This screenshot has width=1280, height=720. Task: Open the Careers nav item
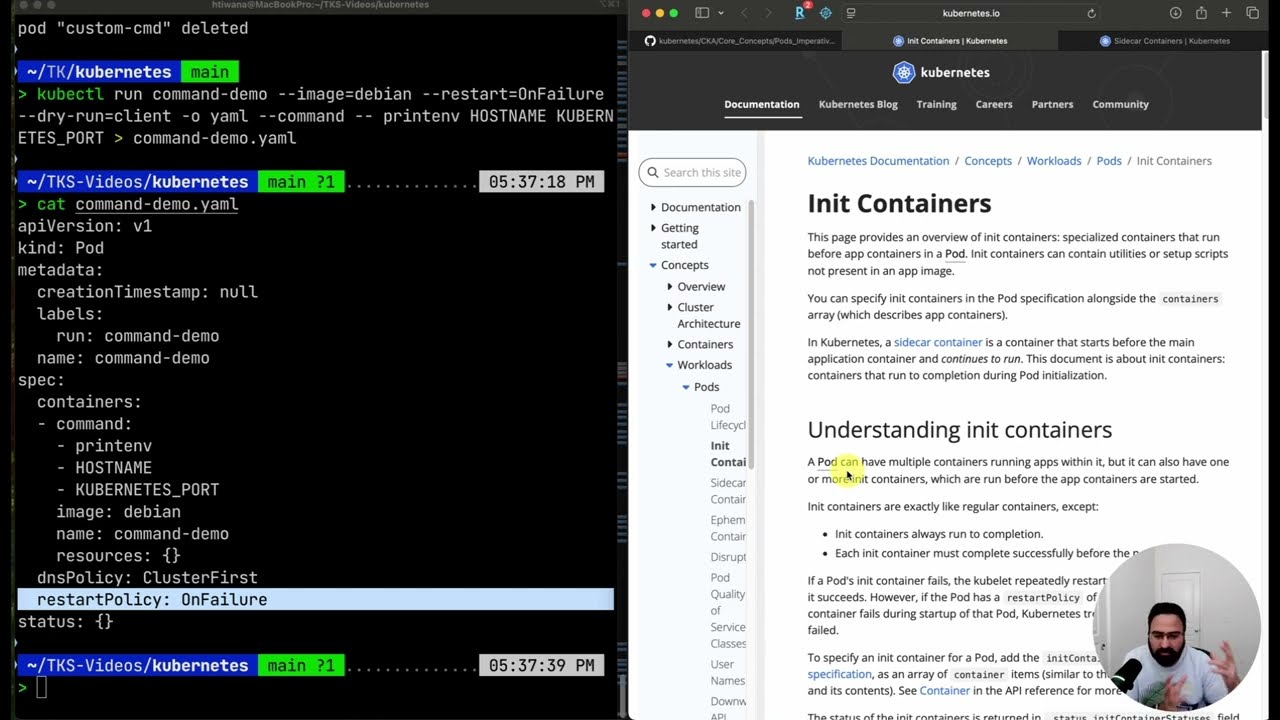click(994, 104)
